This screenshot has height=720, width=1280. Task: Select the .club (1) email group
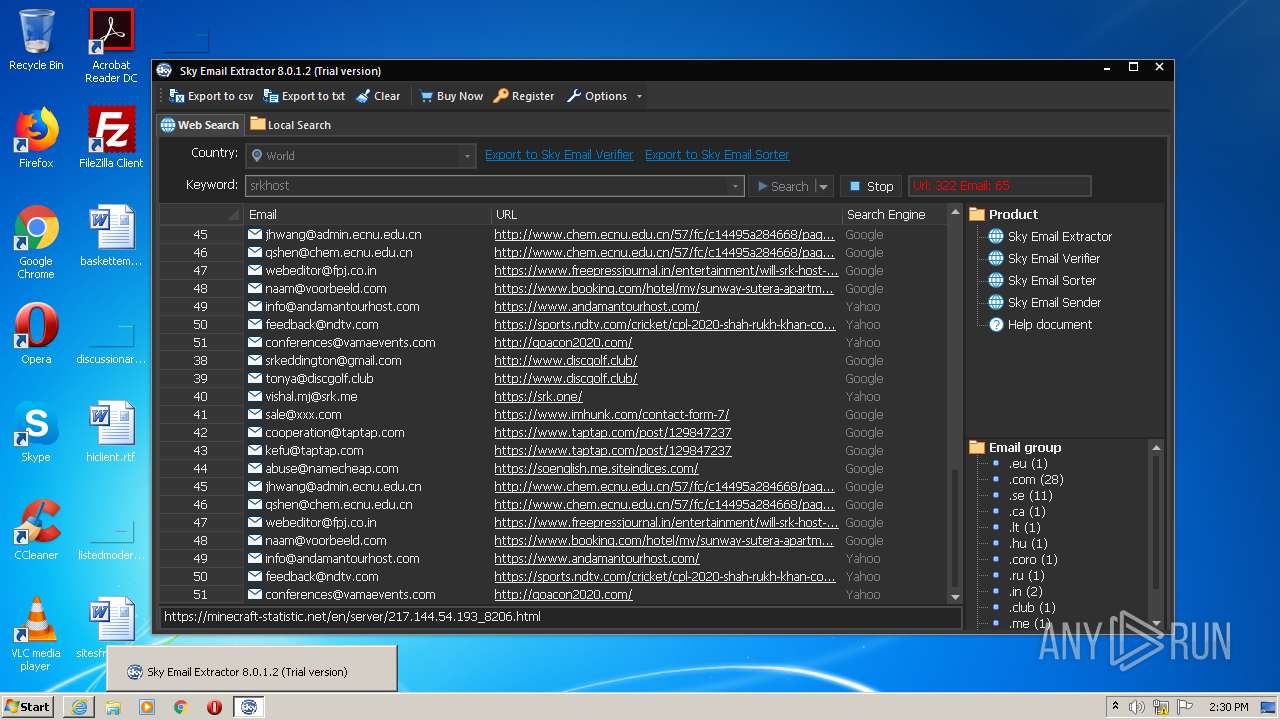tap(1032, 608)
